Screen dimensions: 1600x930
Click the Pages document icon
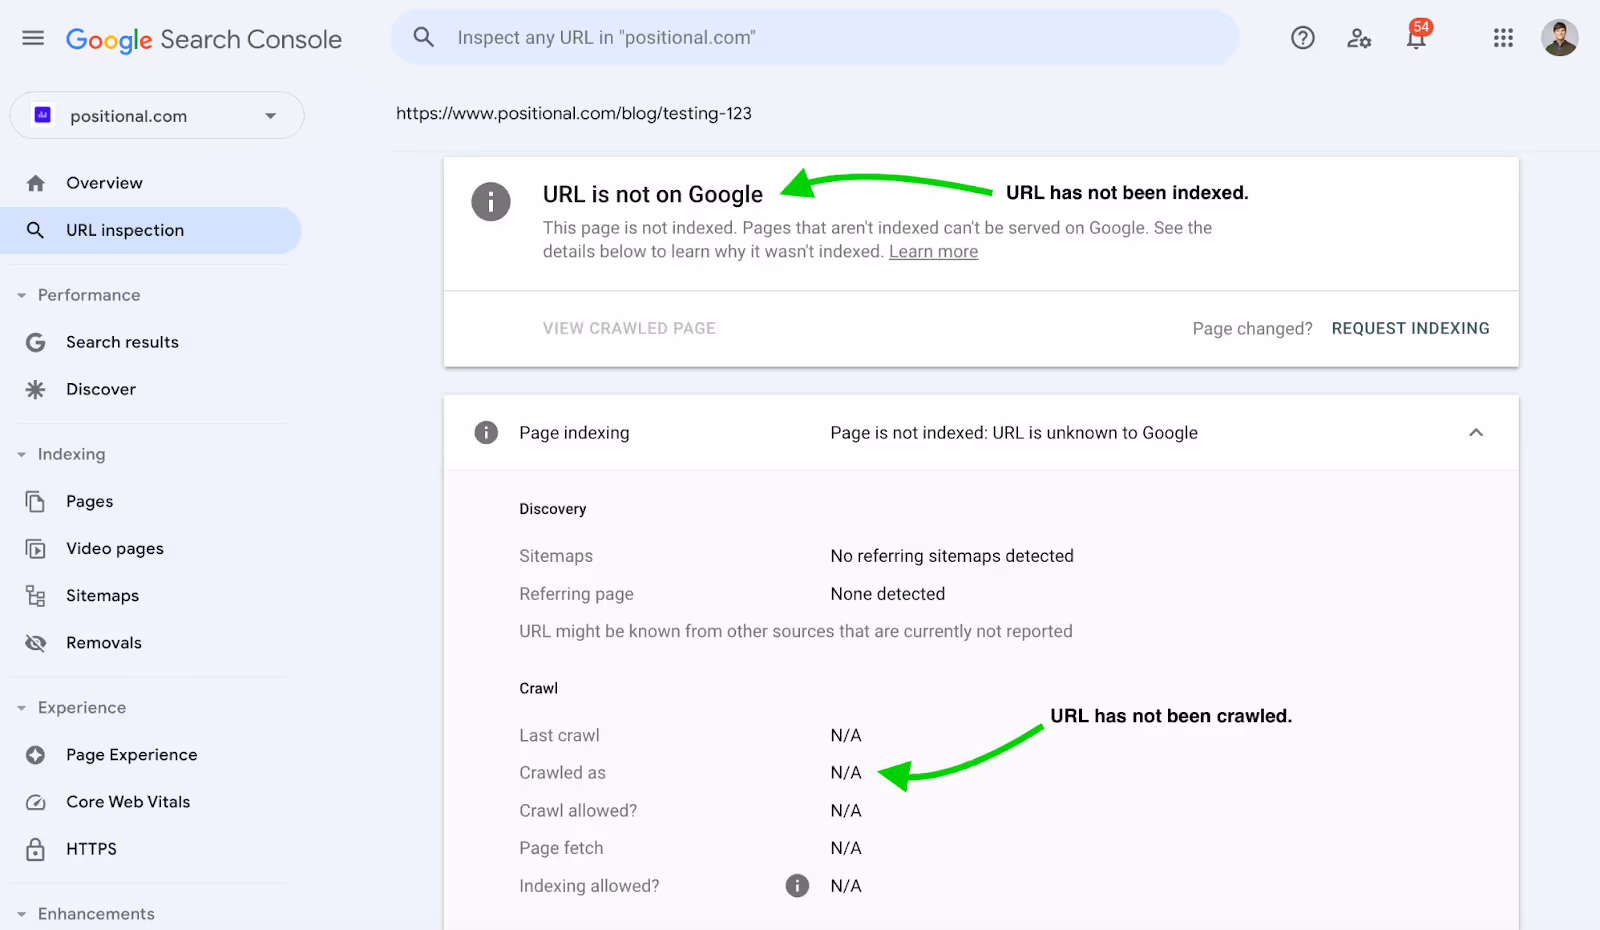[x=36, y=501]
